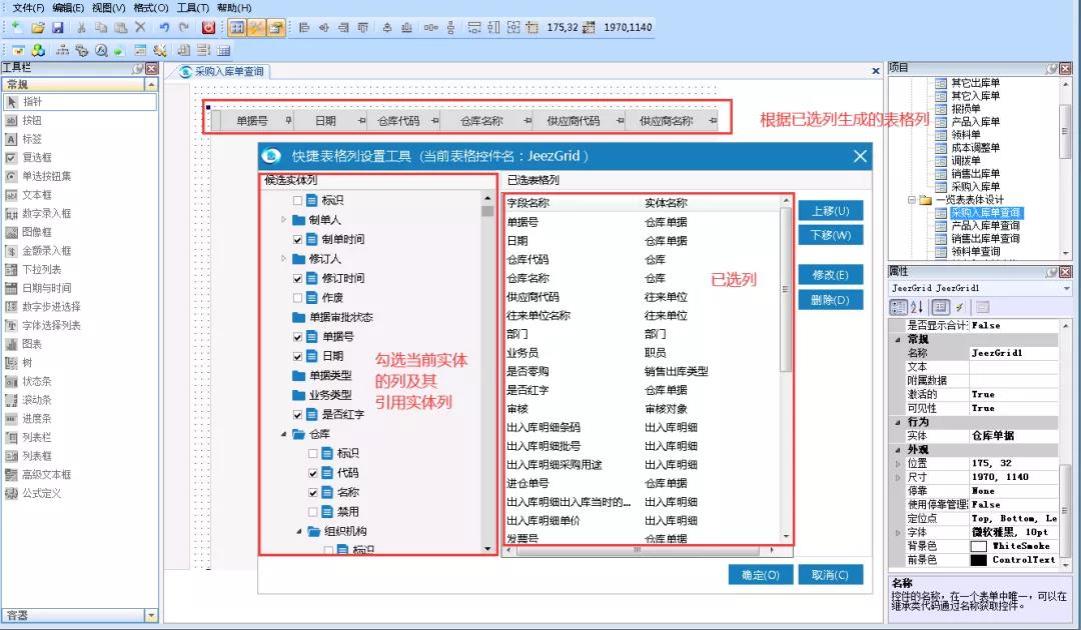
Task: Click the 前景色 ControlText color swatch
Action: 978,560
